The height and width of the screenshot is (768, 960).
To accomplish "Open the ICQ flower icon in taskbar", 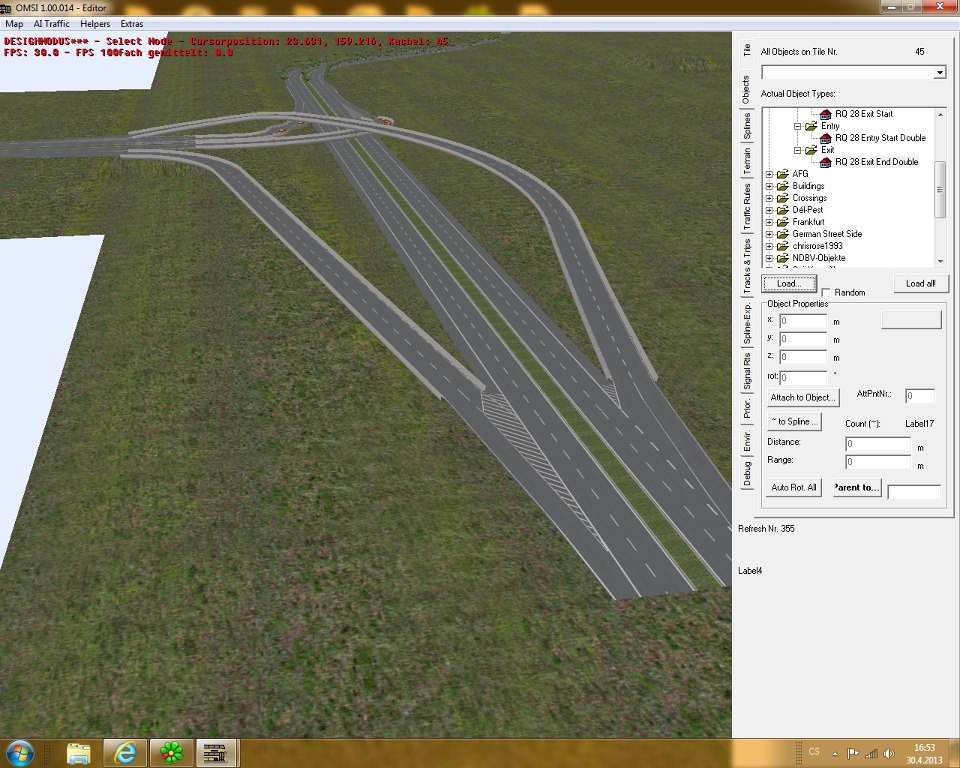I will click(172, 752).
